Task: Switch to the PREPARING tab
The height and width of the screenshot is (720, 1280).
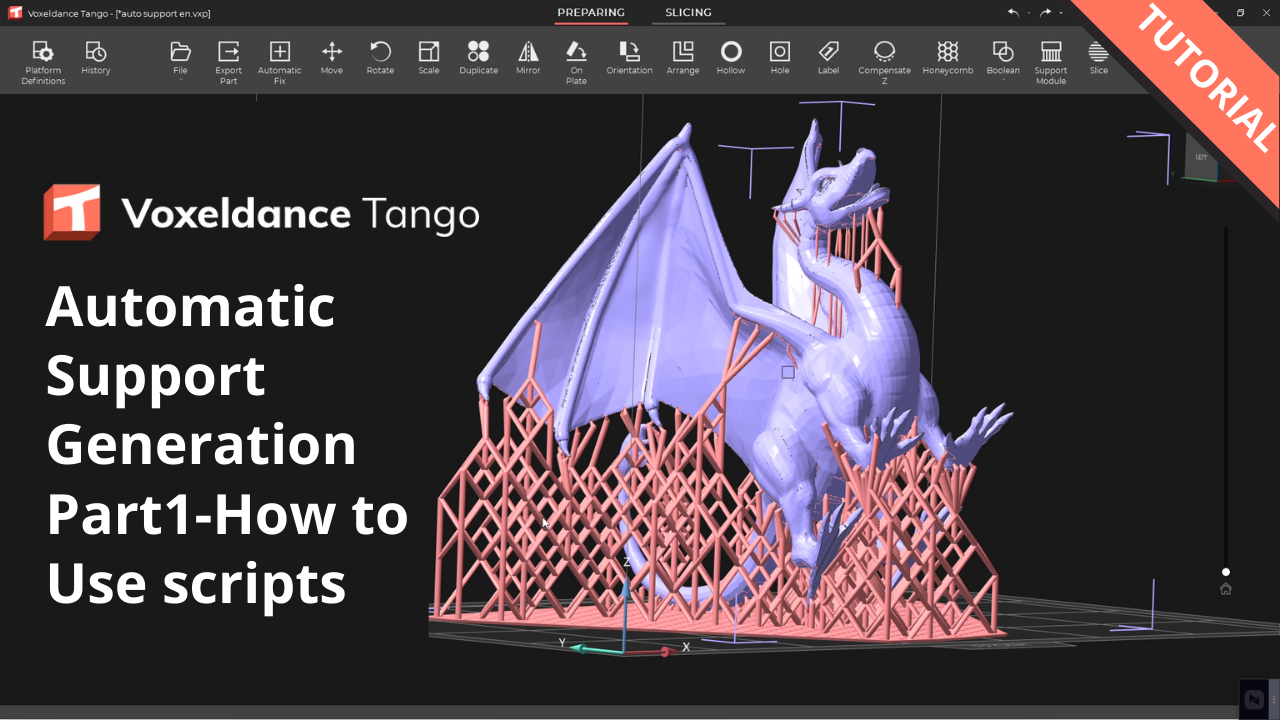Action: [591, 13]
